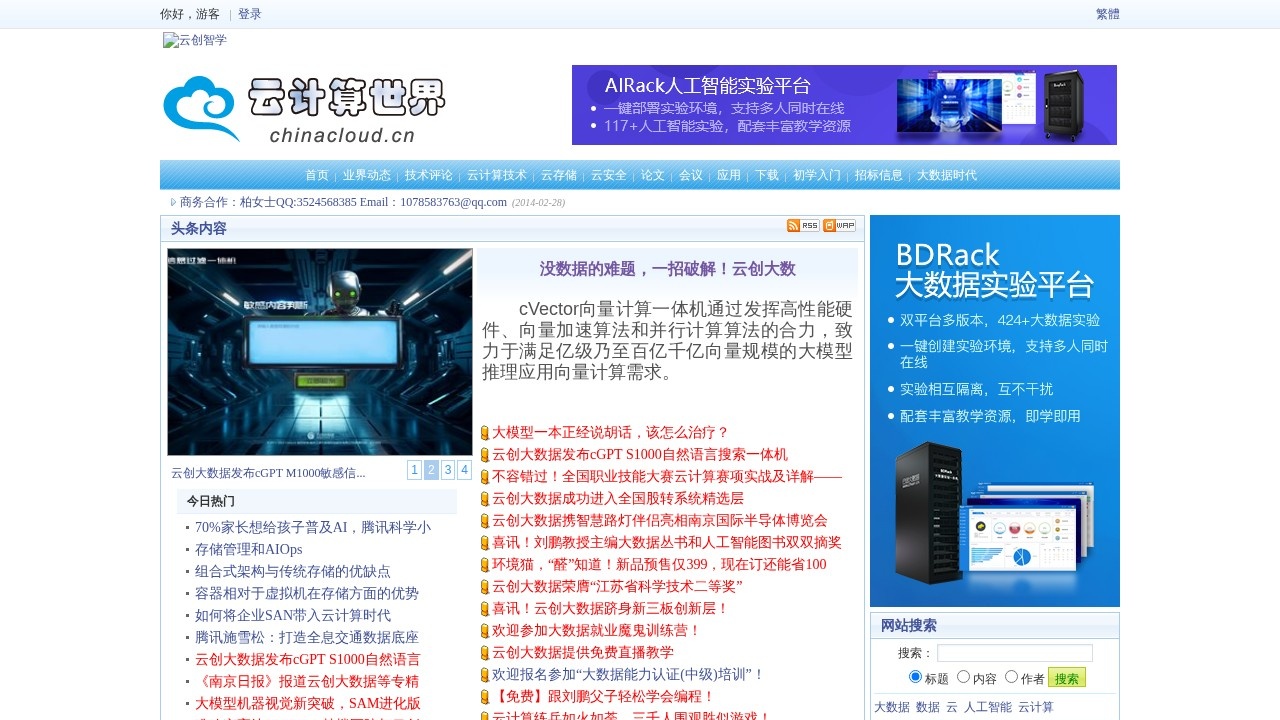Select the 作者 search radio button

pos(1012,676)
